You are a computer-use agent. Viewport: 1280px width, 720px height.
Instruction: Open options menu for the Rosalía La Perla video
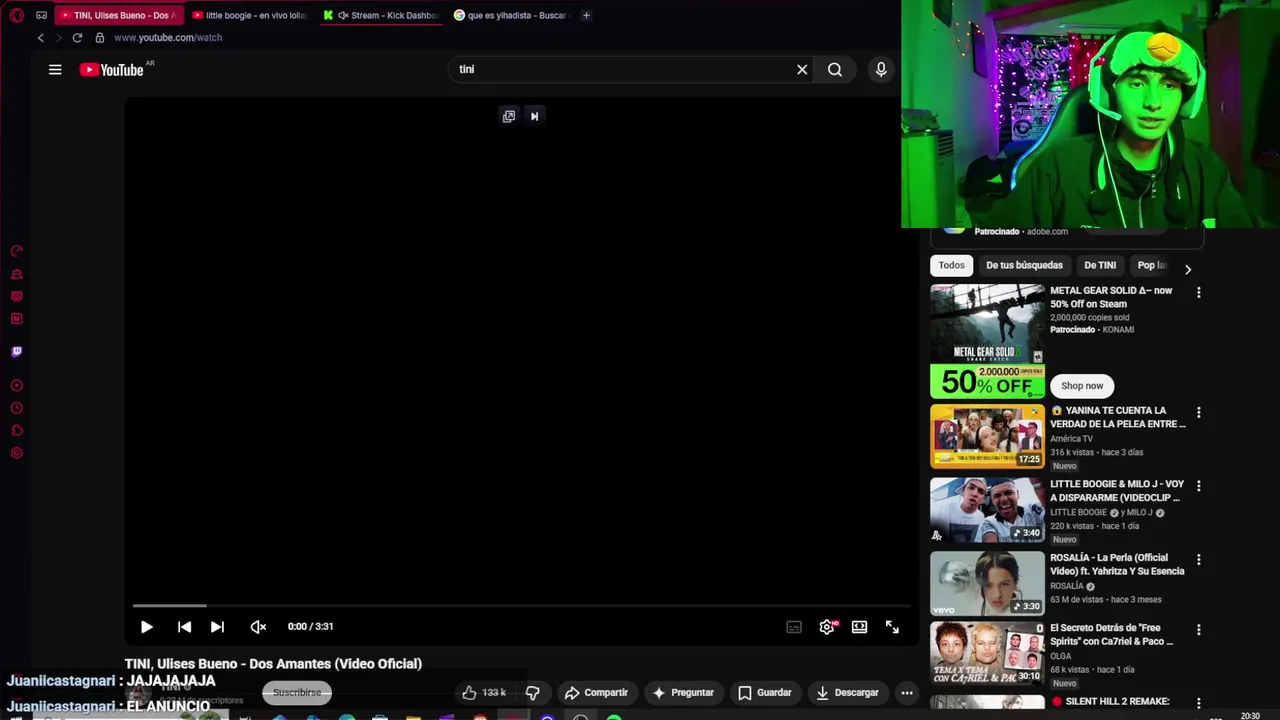(1198, 560)
